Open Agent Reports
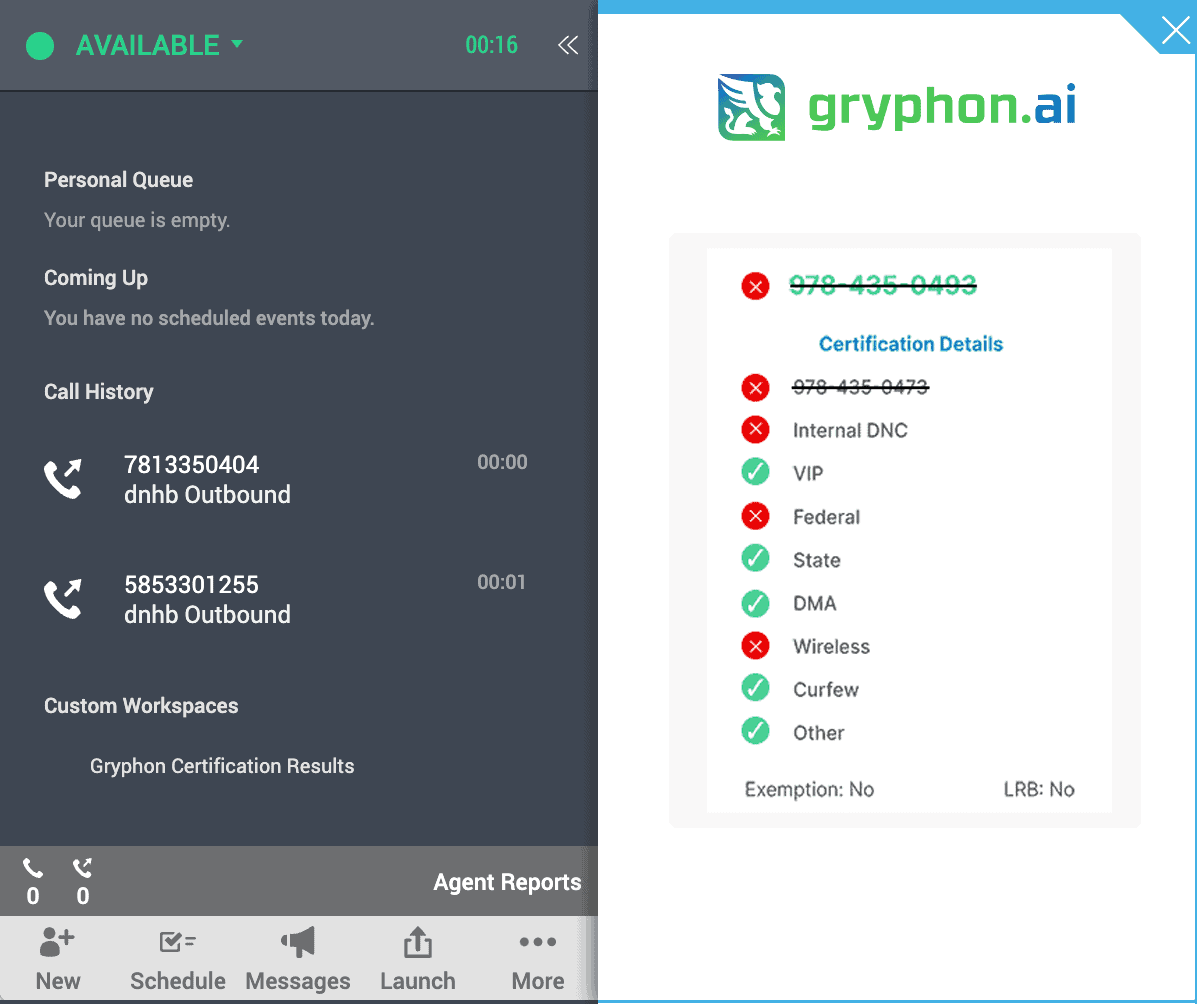The image size is (1197, 1004). pyautogui.click(x=507, y=882)
